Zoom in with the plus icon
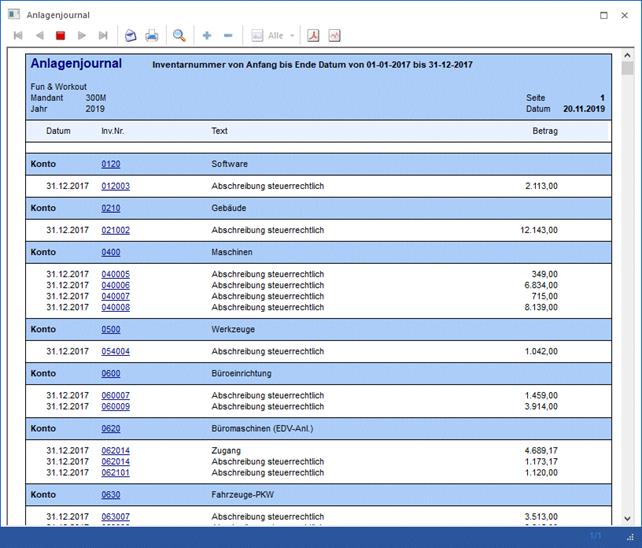 pyautogui.click(x=207, y=36)
